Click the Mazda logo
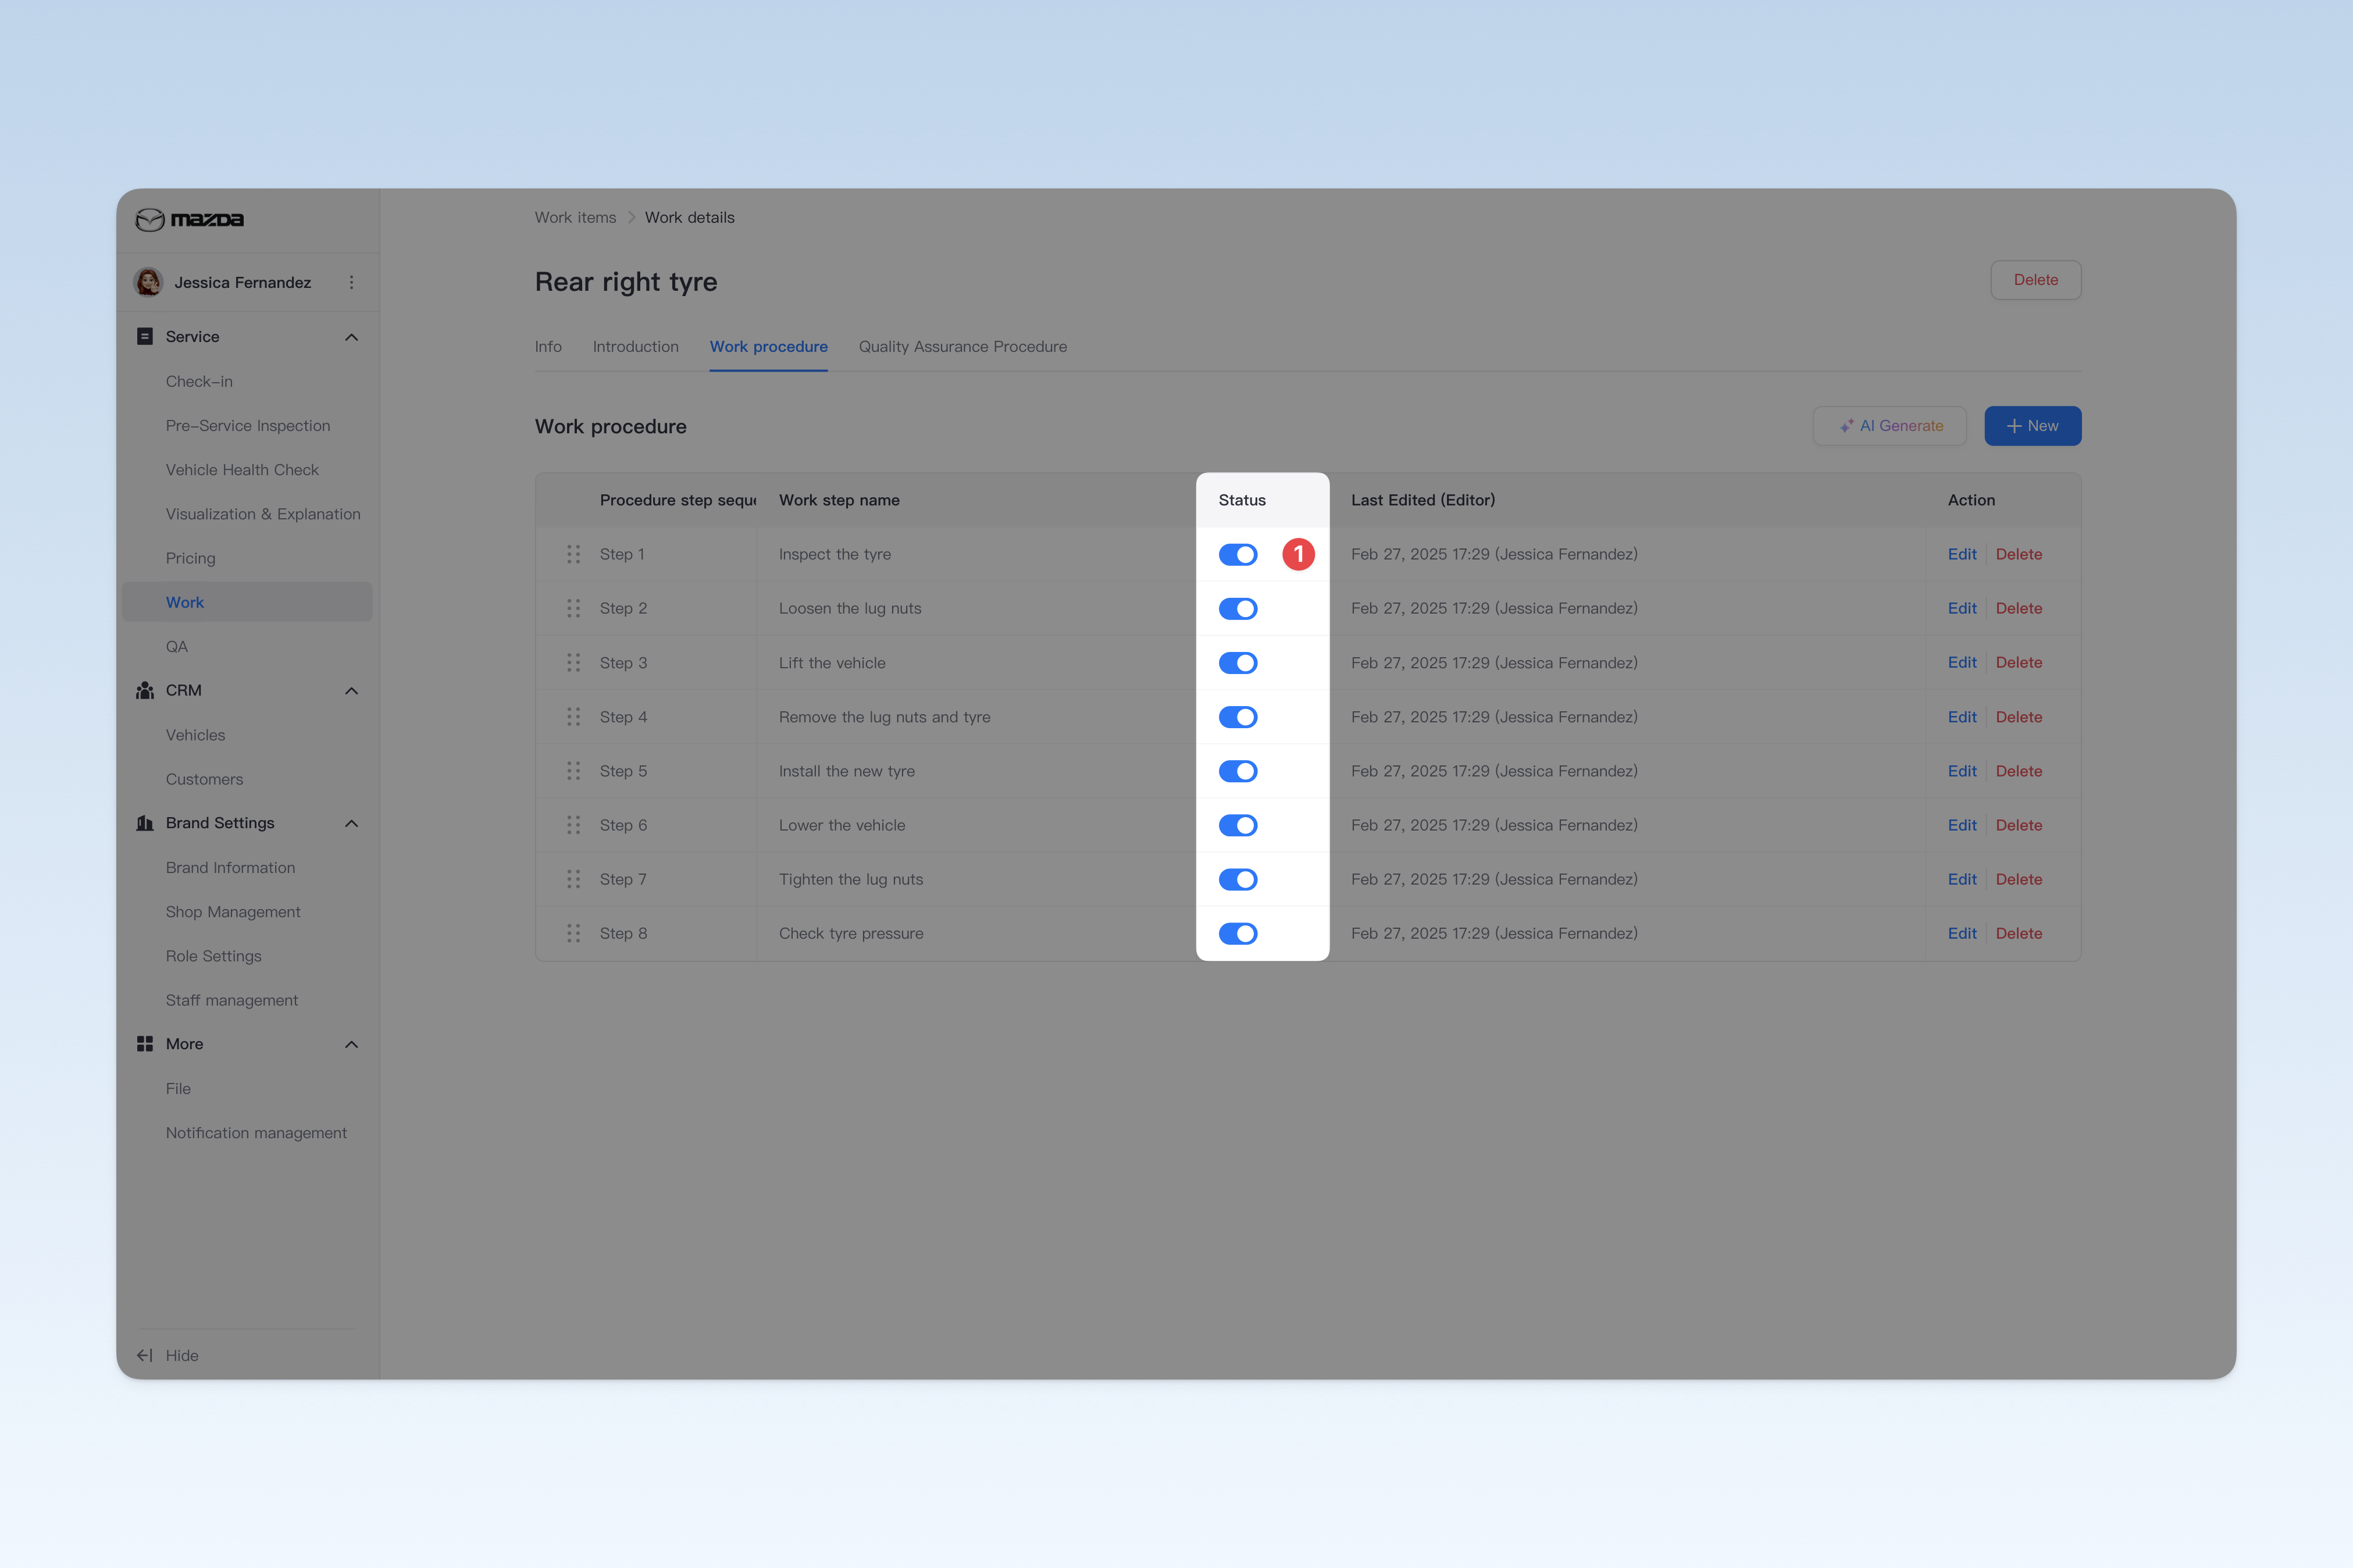 point(189,219)
